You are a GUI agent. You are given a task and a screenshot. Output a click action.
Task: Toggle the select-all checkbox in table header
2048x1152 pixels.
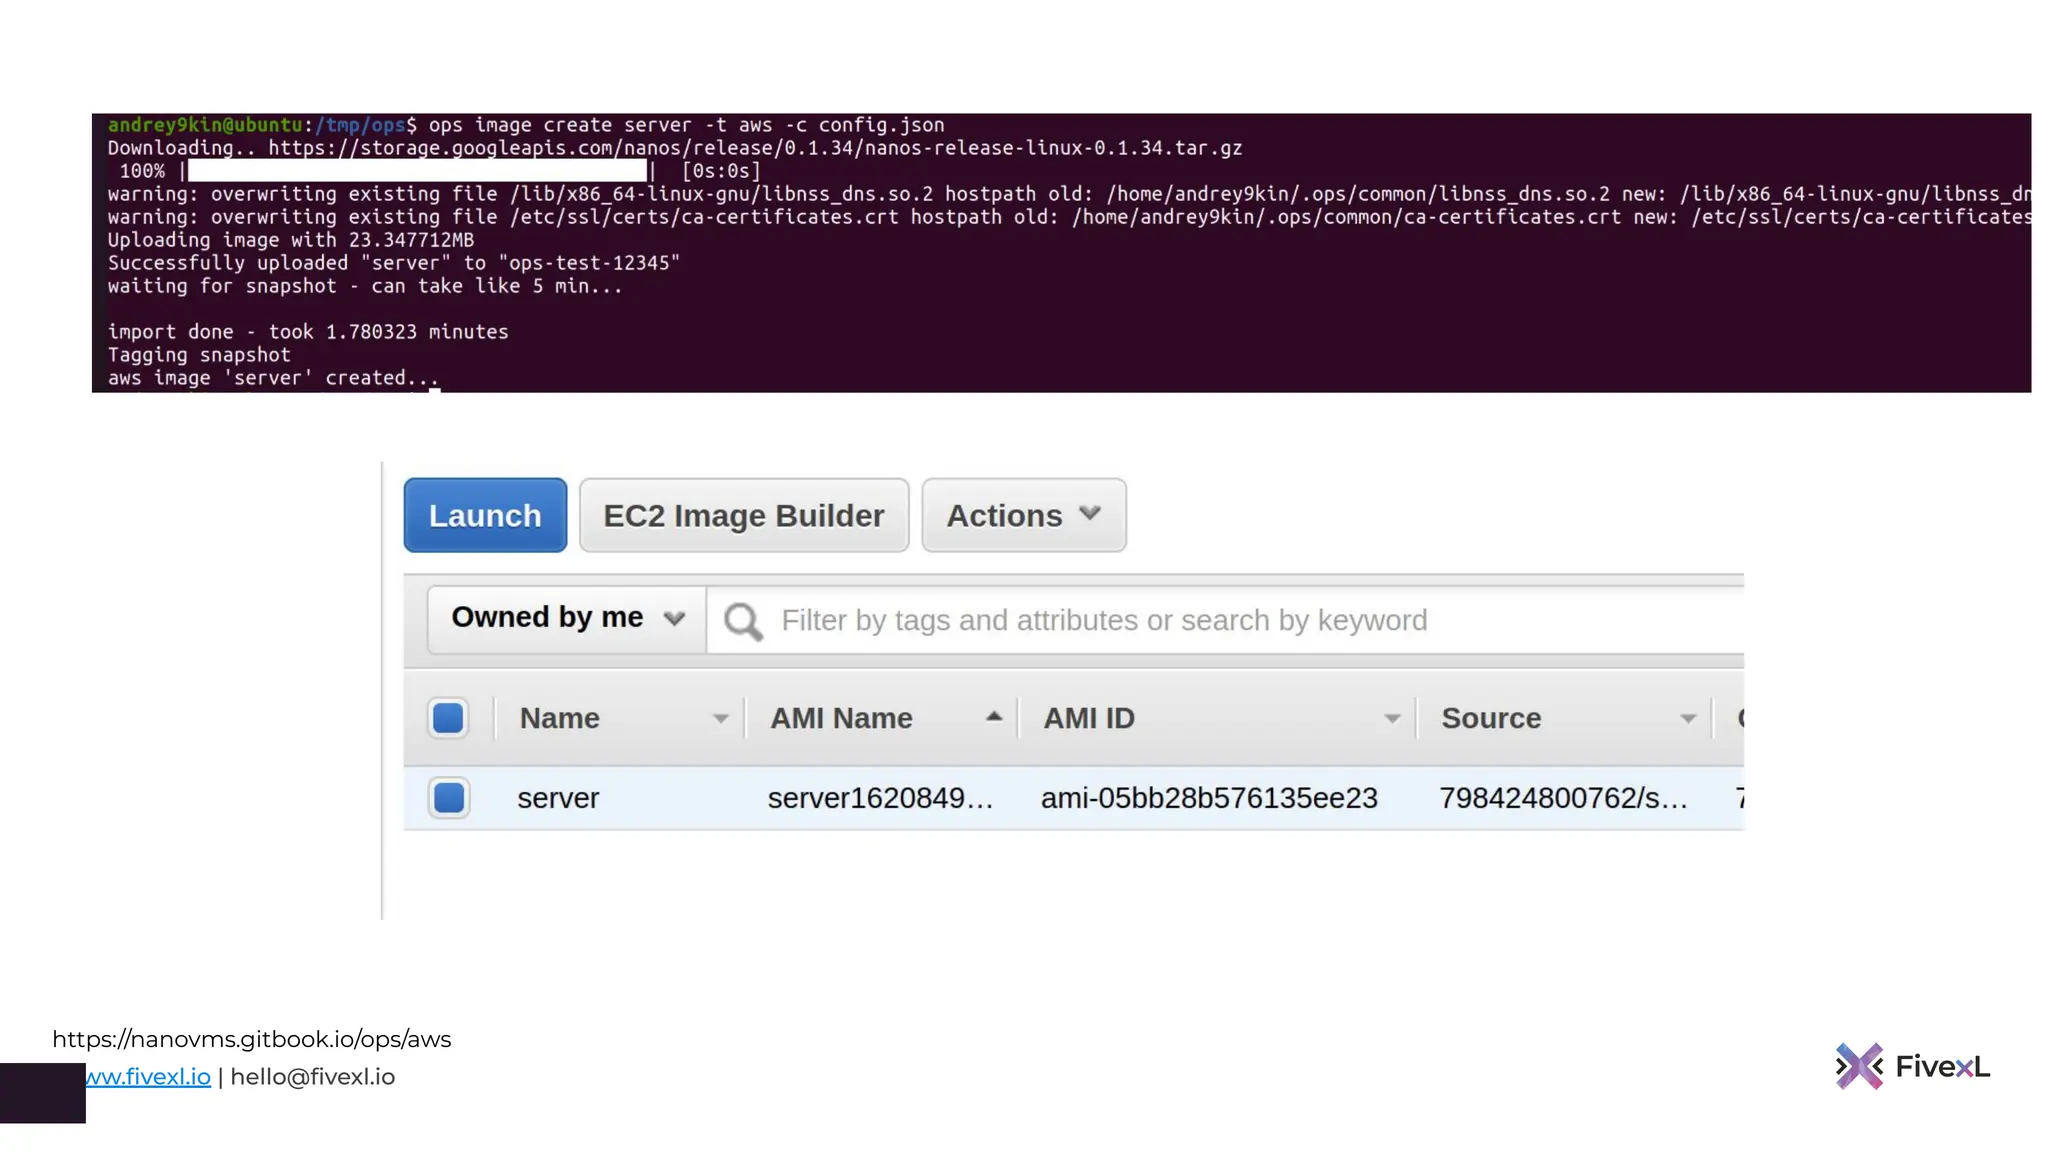(448, 718)
